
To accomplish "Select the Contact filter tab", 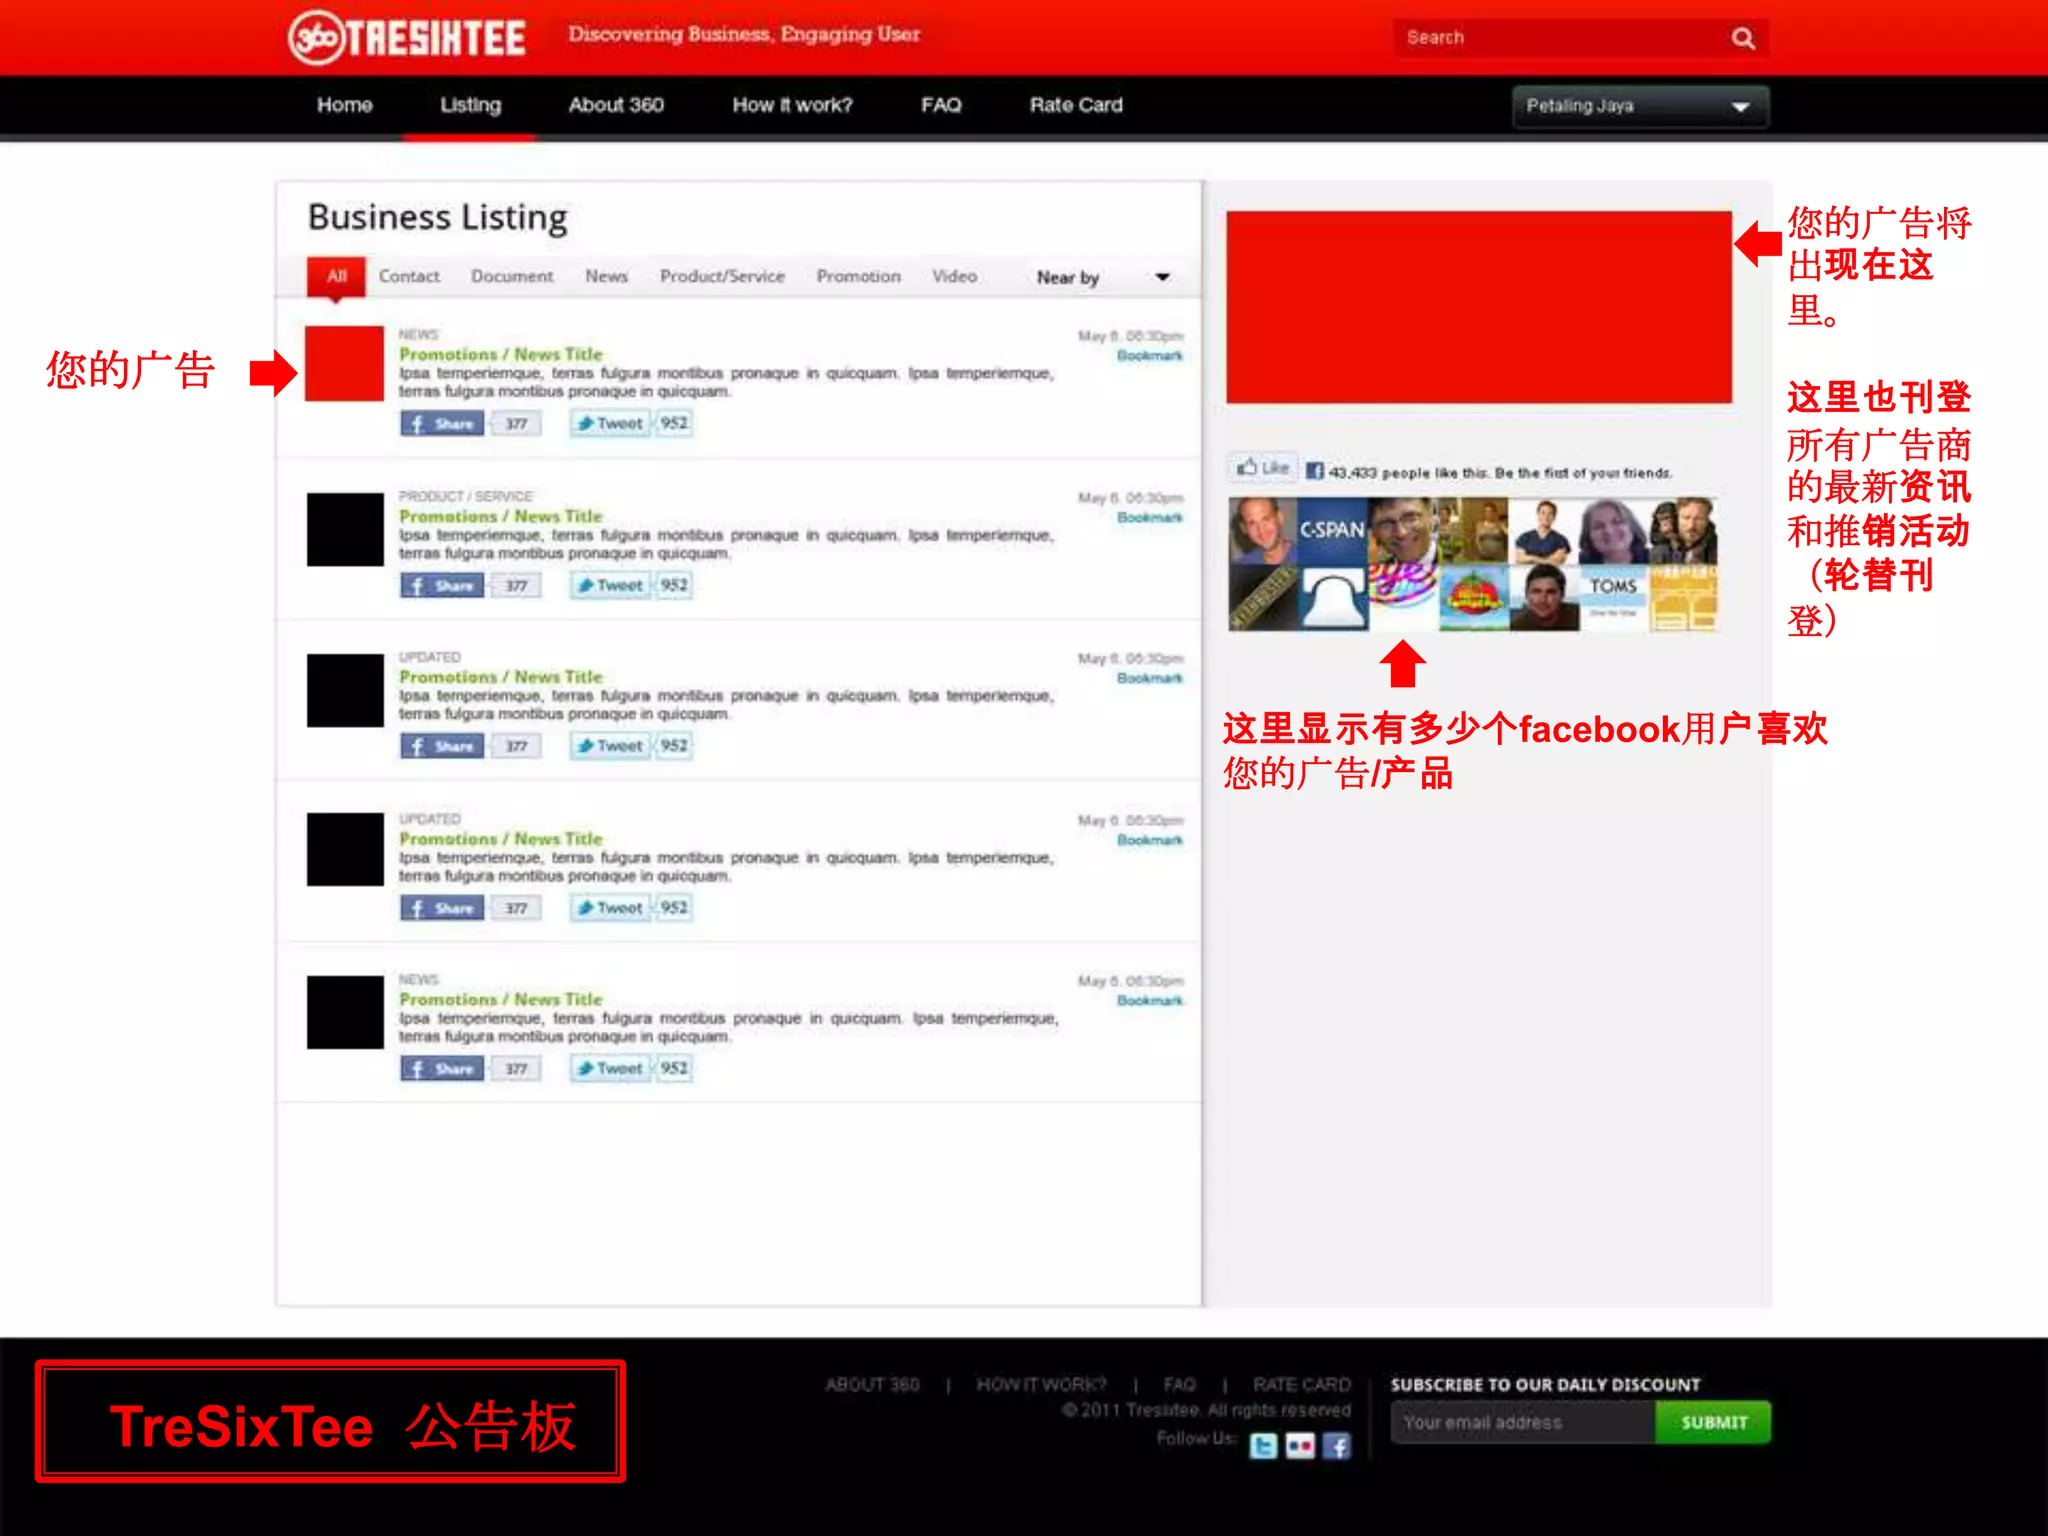I will tap(409, 277).
